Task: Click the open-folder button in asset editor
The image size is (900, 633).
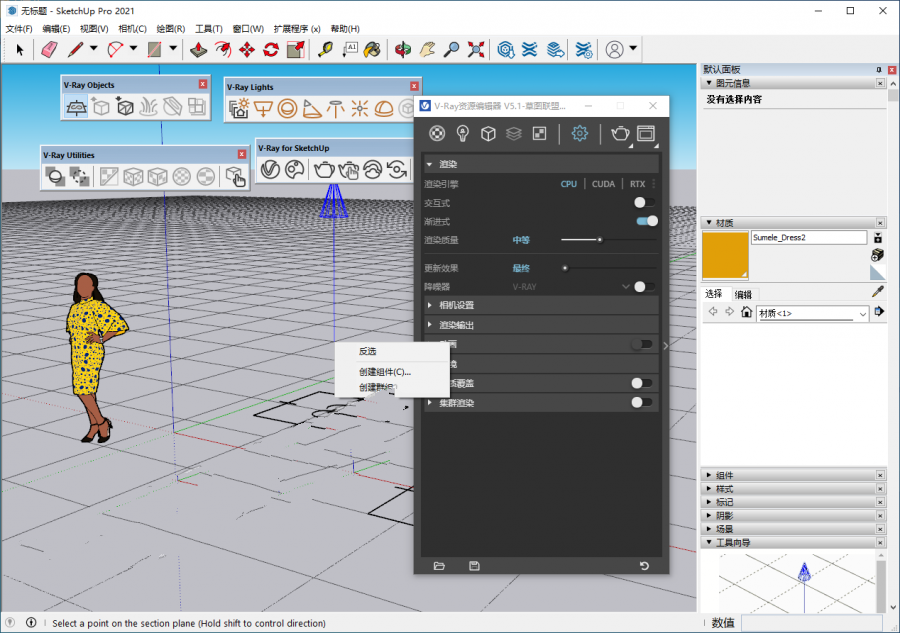Action: pos(439,566)
